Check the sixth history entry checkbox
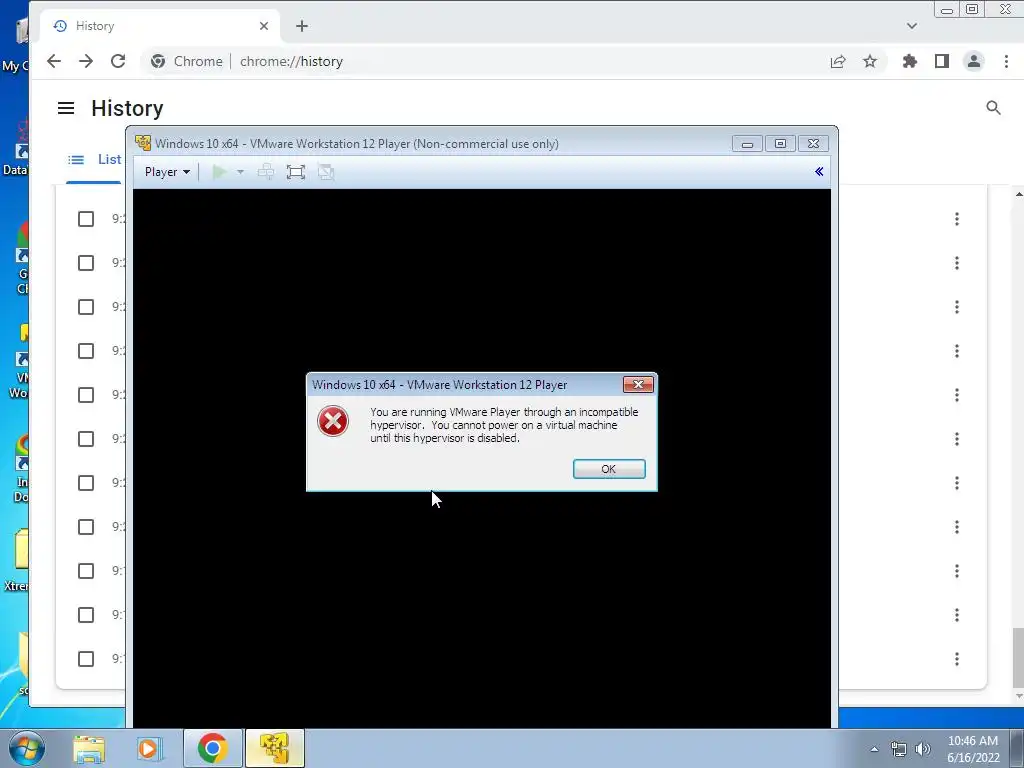The width and height of the screenshot is (1024, 768). (86, 439)
